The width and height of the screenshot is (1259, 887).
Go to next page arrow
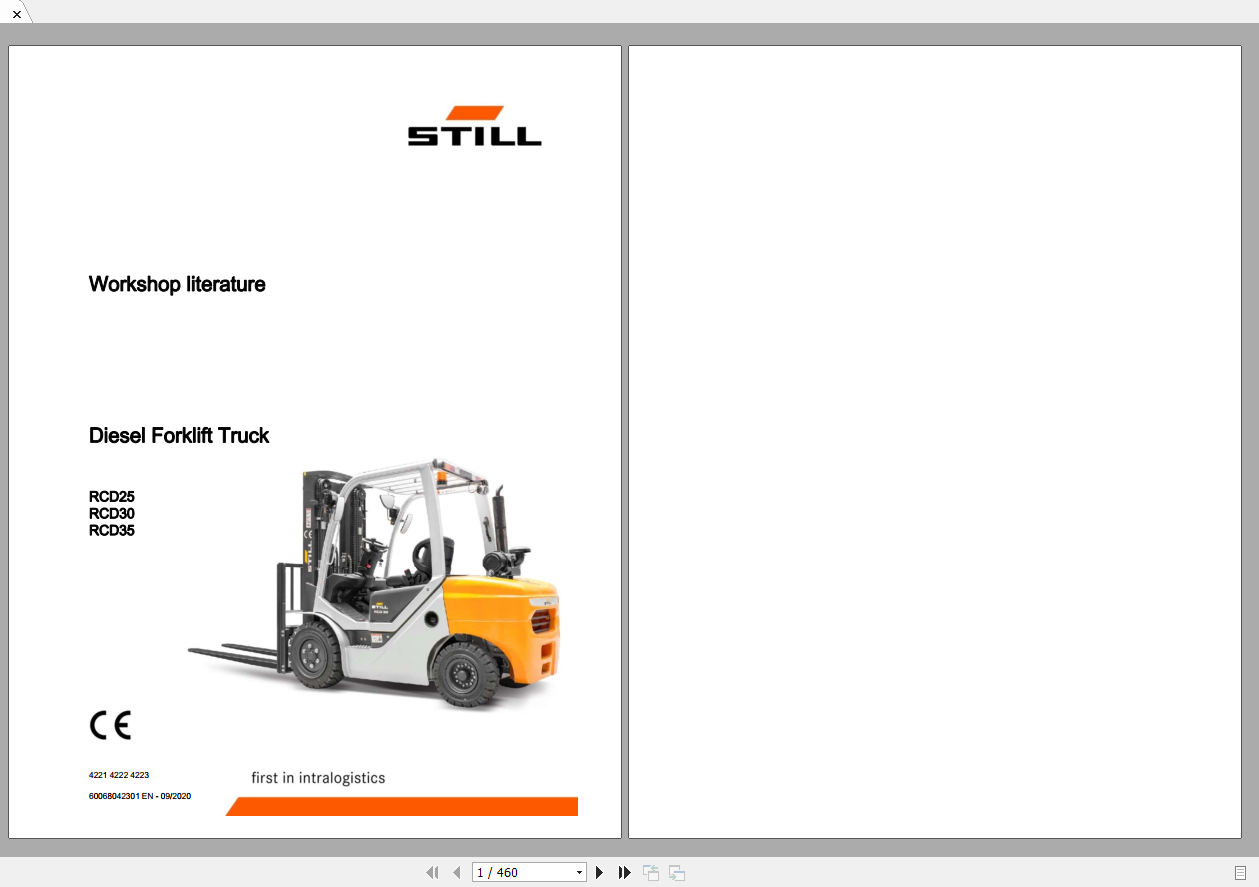tap(599, 873)
